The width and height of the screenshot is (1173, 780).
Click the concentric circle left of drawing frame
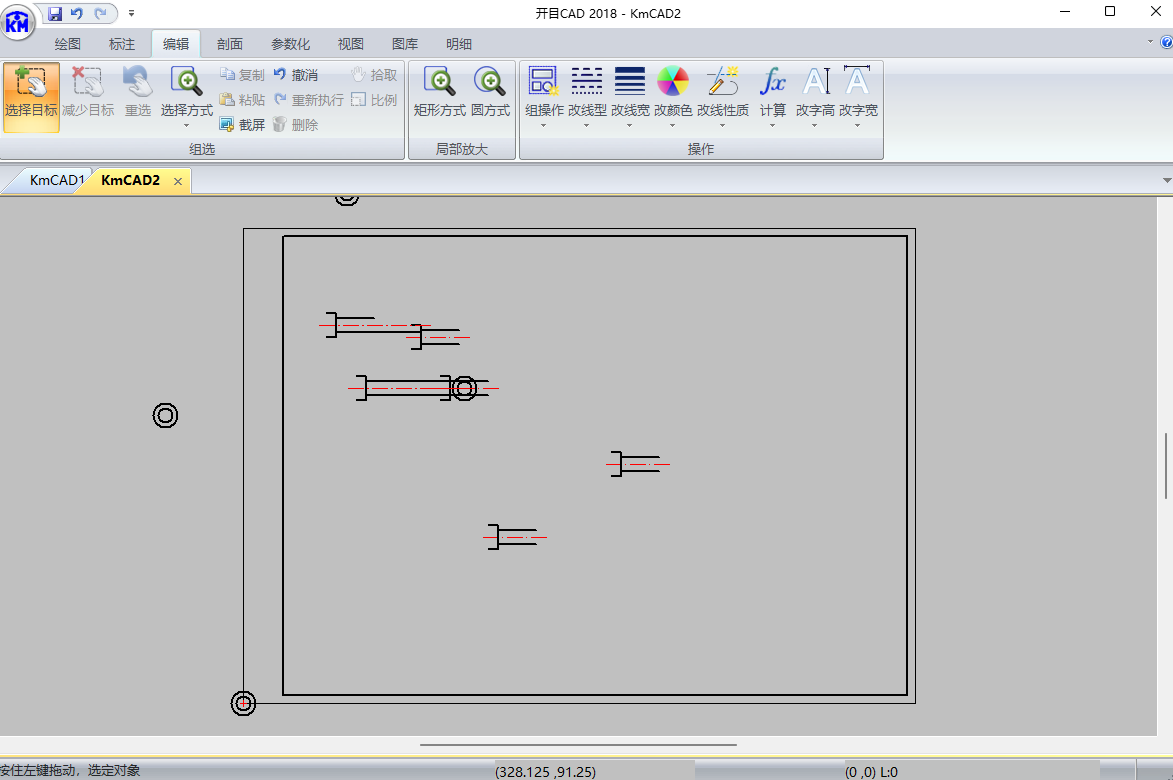coord(165,415)
